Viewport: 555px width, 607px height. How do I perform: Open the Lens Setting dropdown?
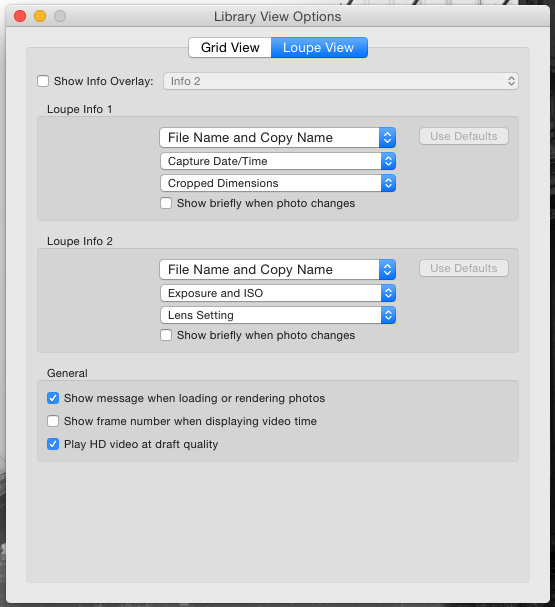pos(278,315)
